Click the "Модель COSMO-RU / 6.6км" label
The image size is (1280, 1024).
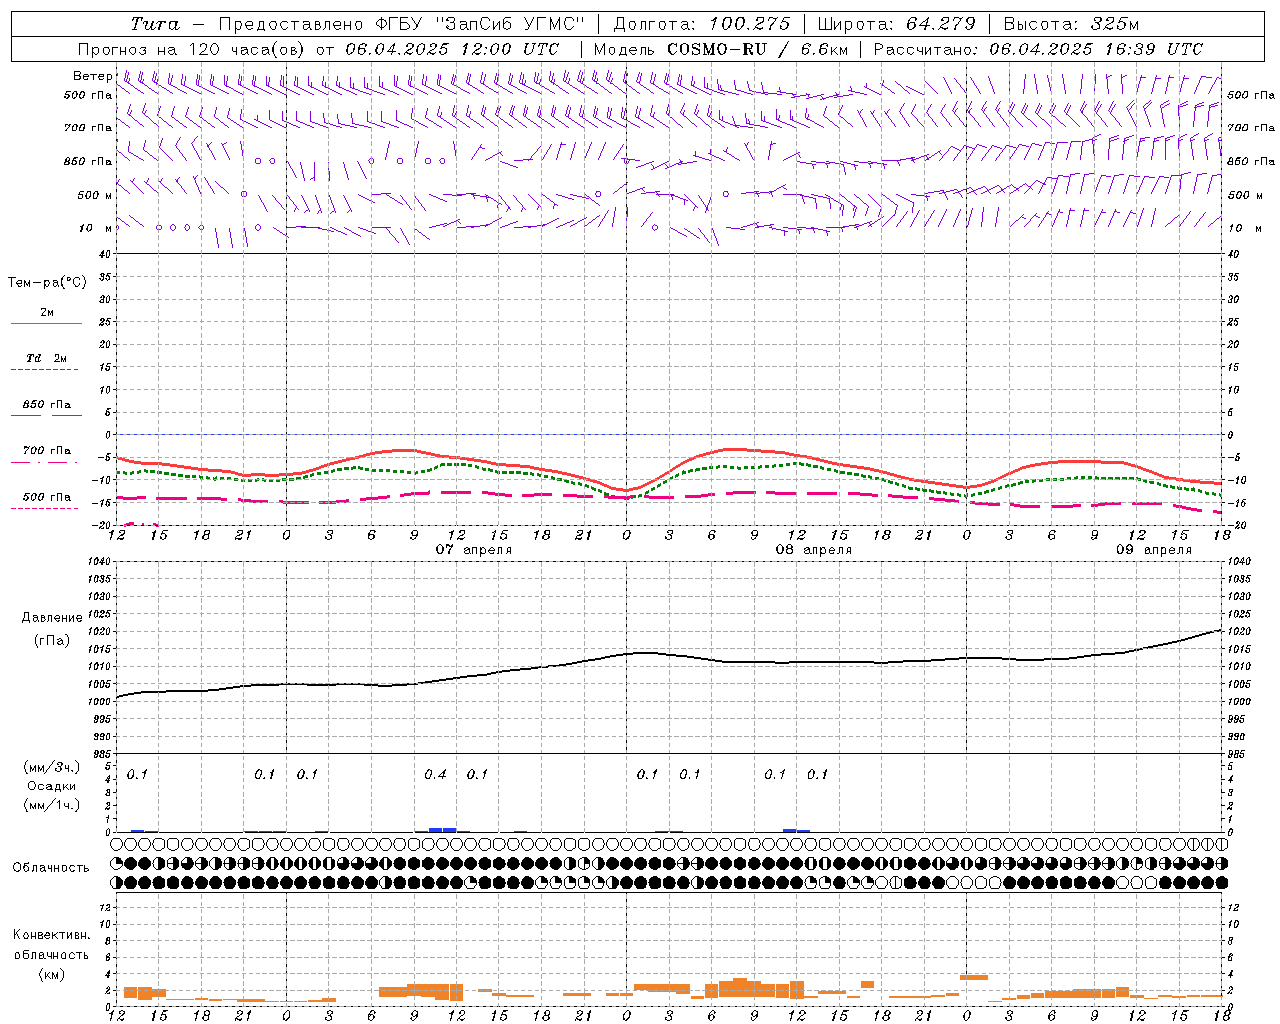(720, 49)
